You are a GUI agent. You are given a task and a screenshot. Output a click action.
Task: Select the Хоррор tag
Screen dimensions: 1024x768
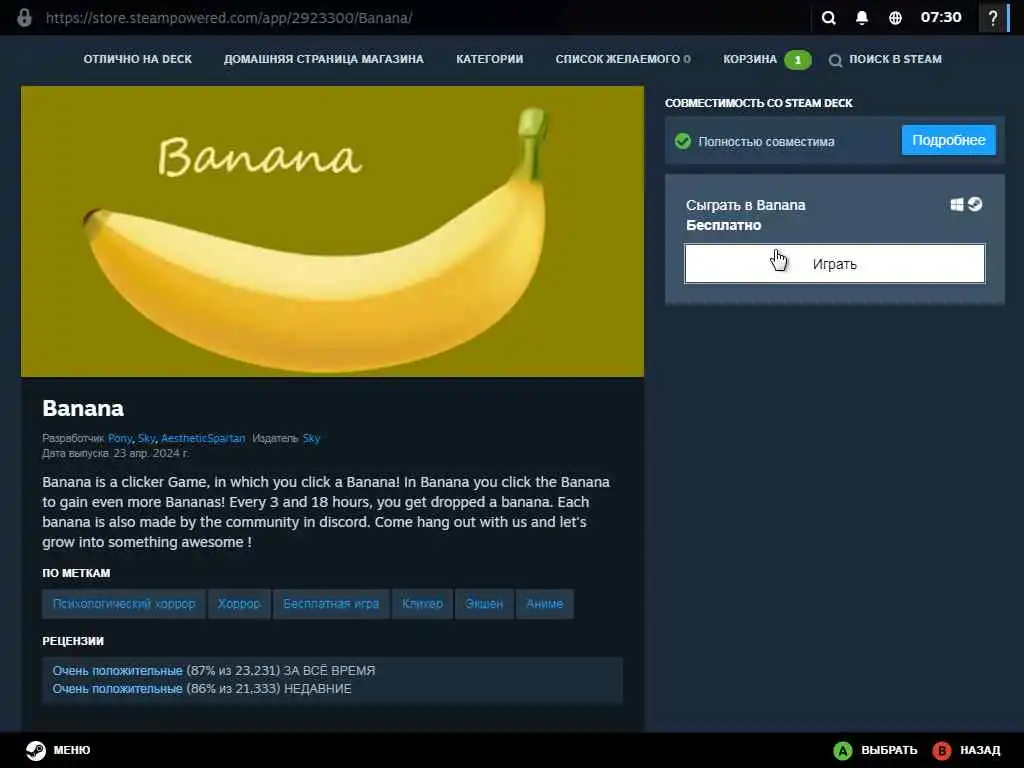click(x=239, y=604)
